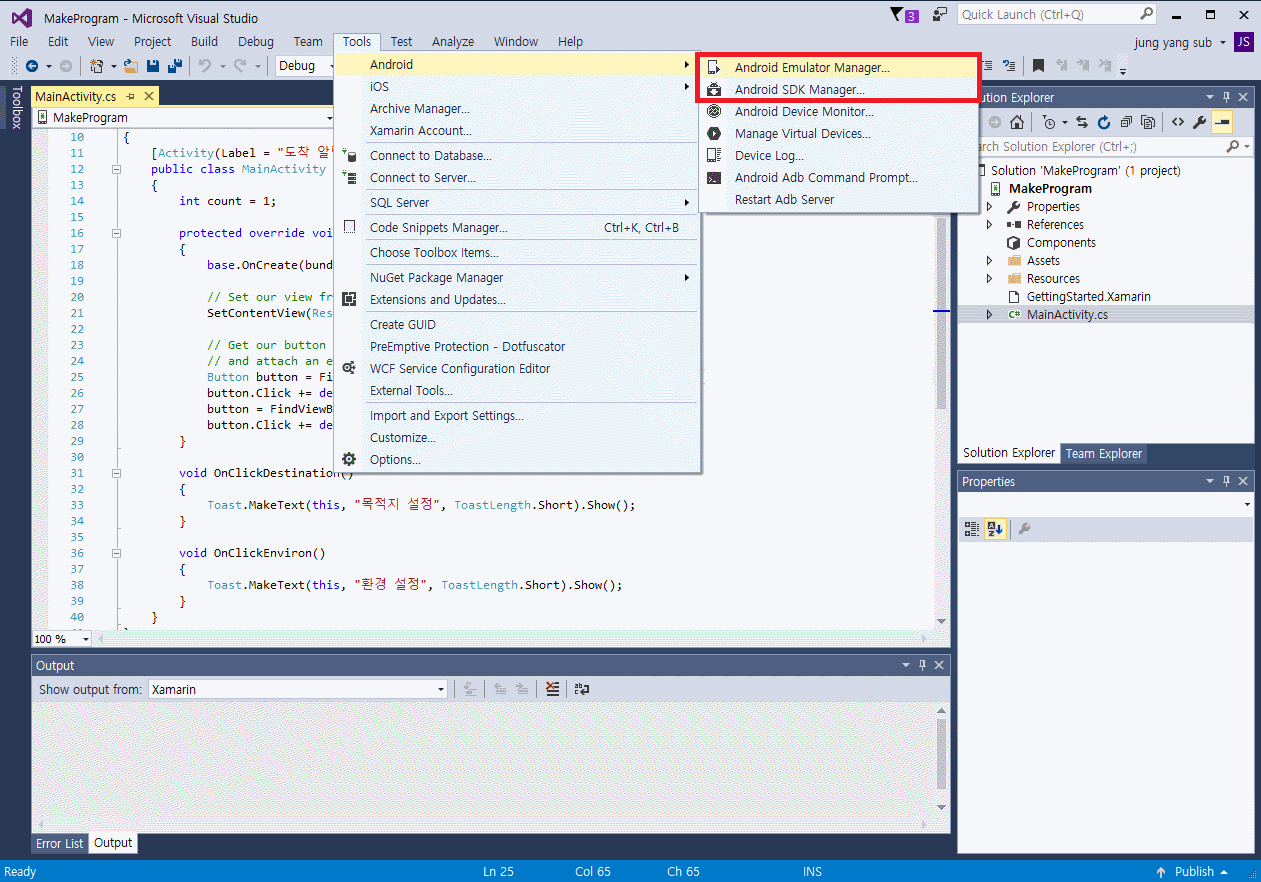Click the Publish icon in status bar

1161,871
